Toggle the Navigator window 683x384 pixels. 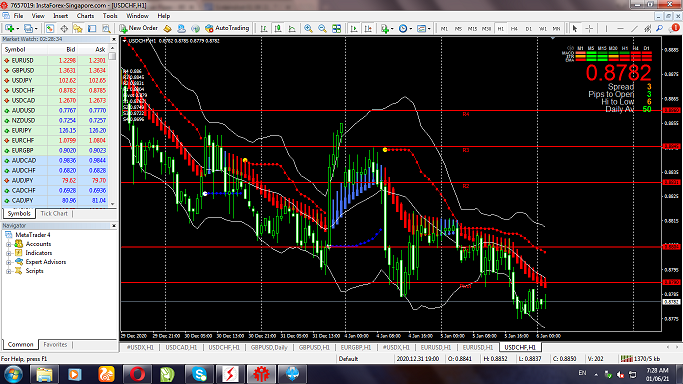[78, 28]
